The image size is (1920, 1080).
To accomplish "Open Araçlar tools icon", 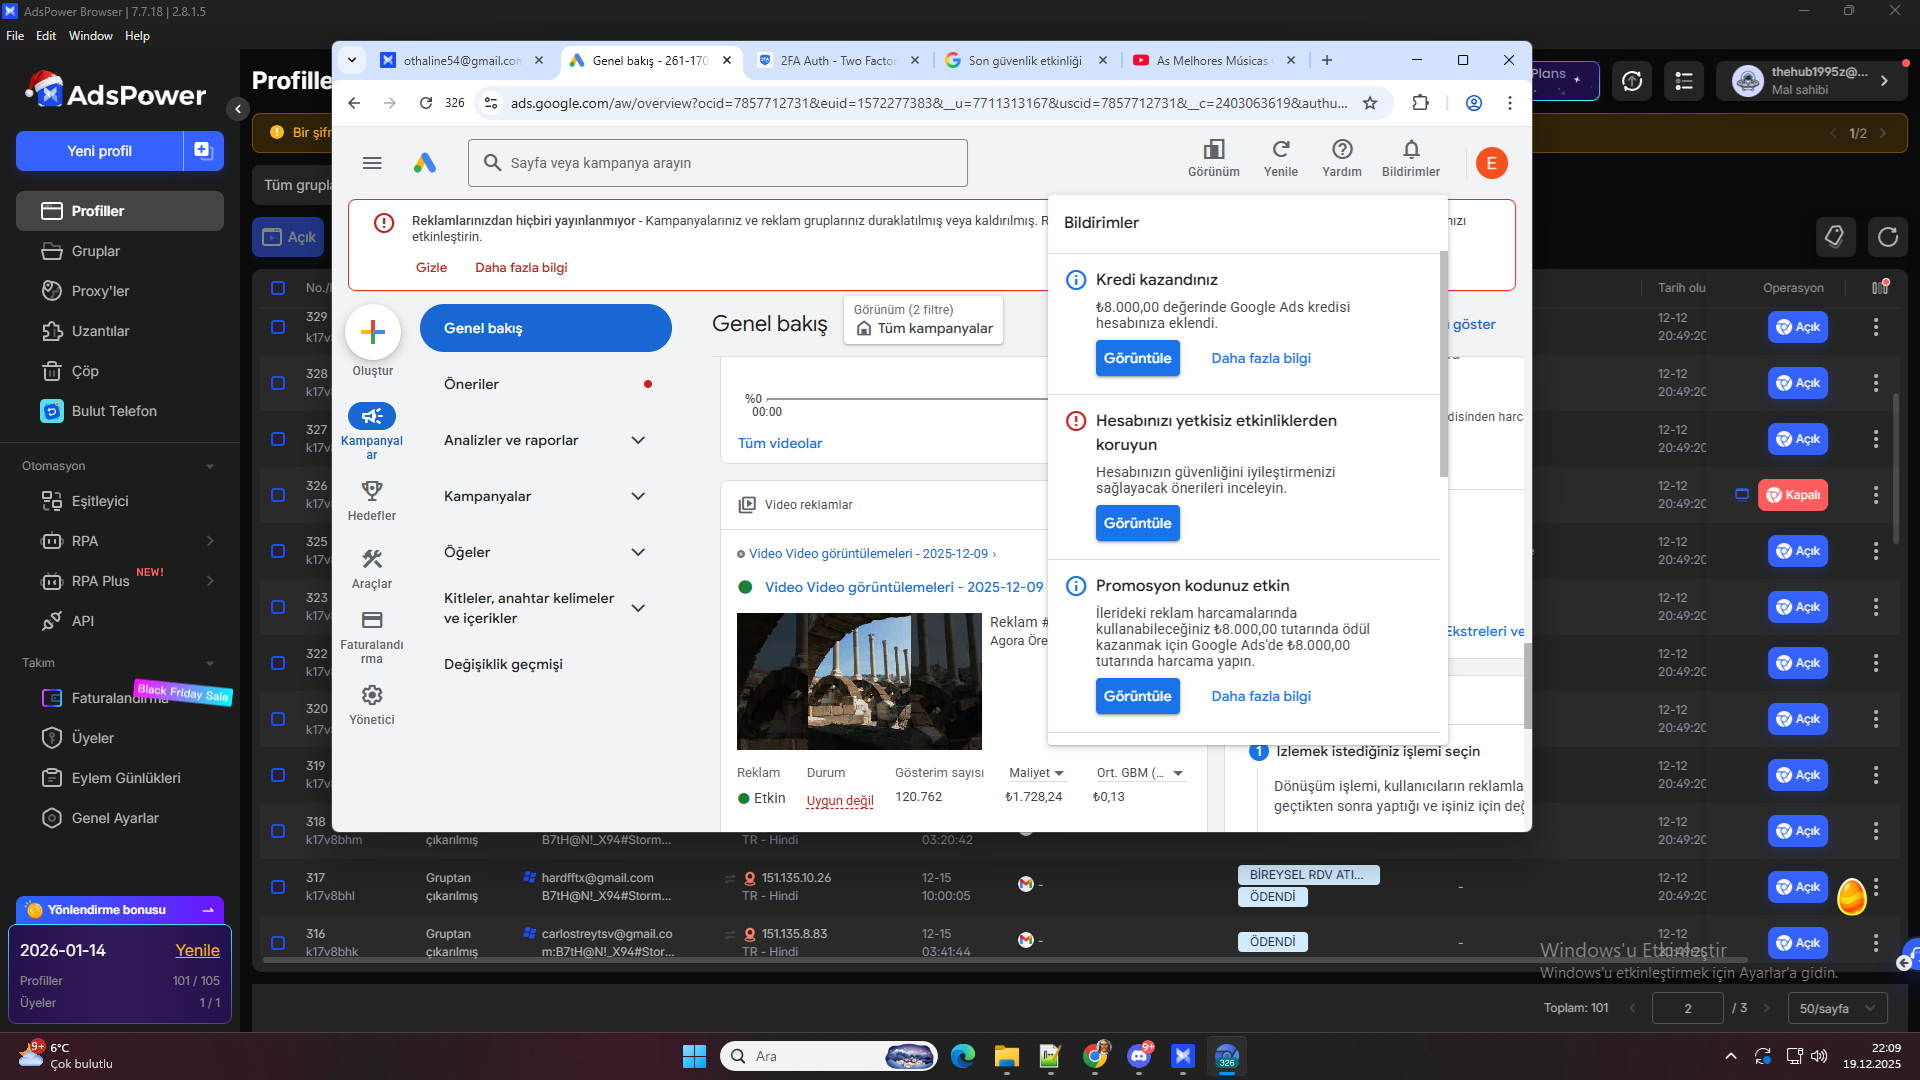I will tap(372, 558).
